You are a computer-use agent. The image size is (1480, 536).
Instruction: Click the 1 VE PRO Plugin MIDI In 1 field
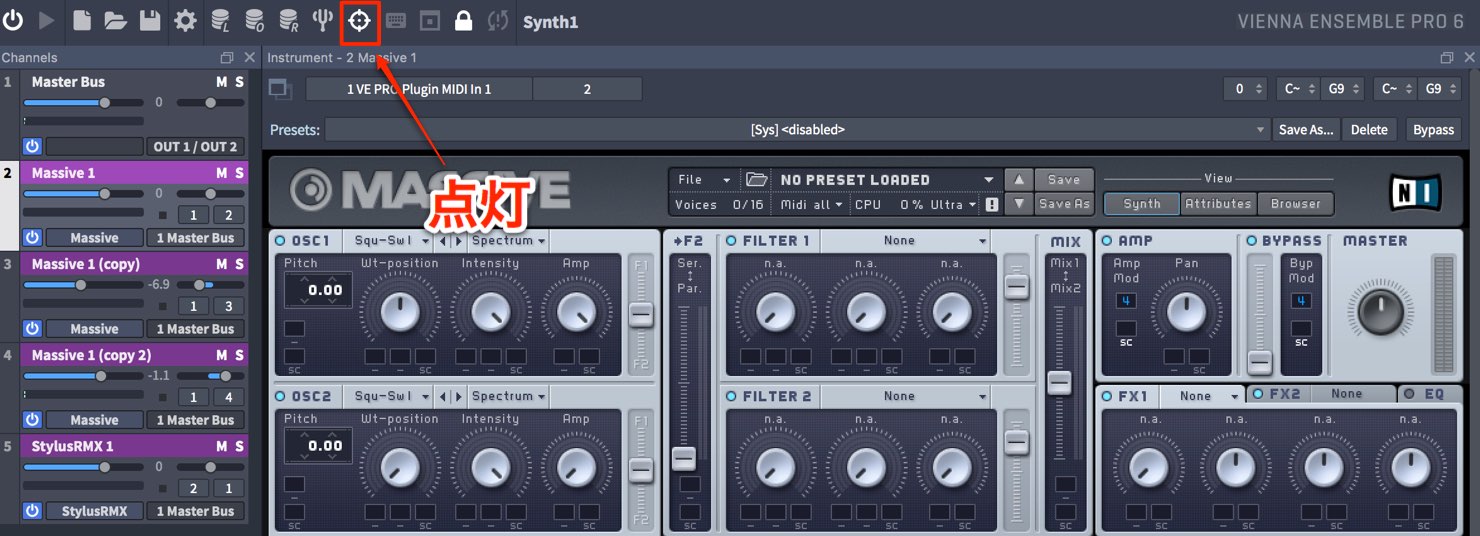click(x=419, y=89)
